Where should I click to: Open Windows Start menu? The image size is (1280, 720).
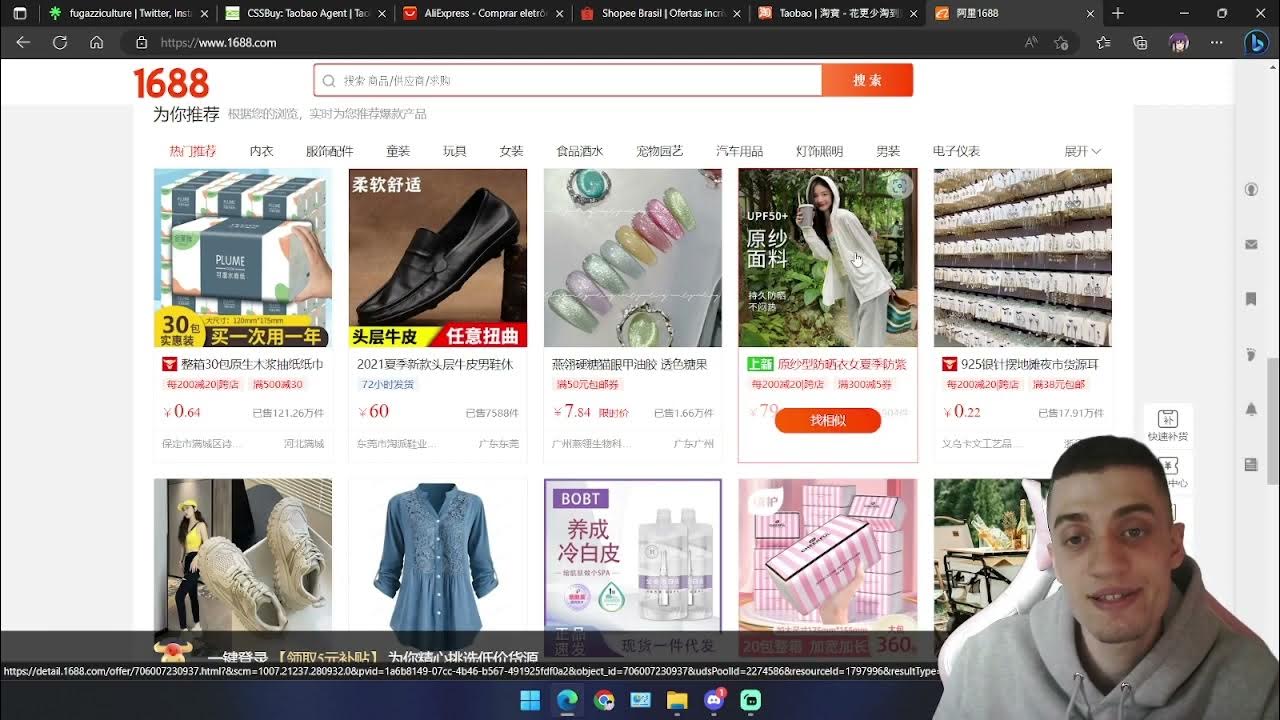point(530,700)
